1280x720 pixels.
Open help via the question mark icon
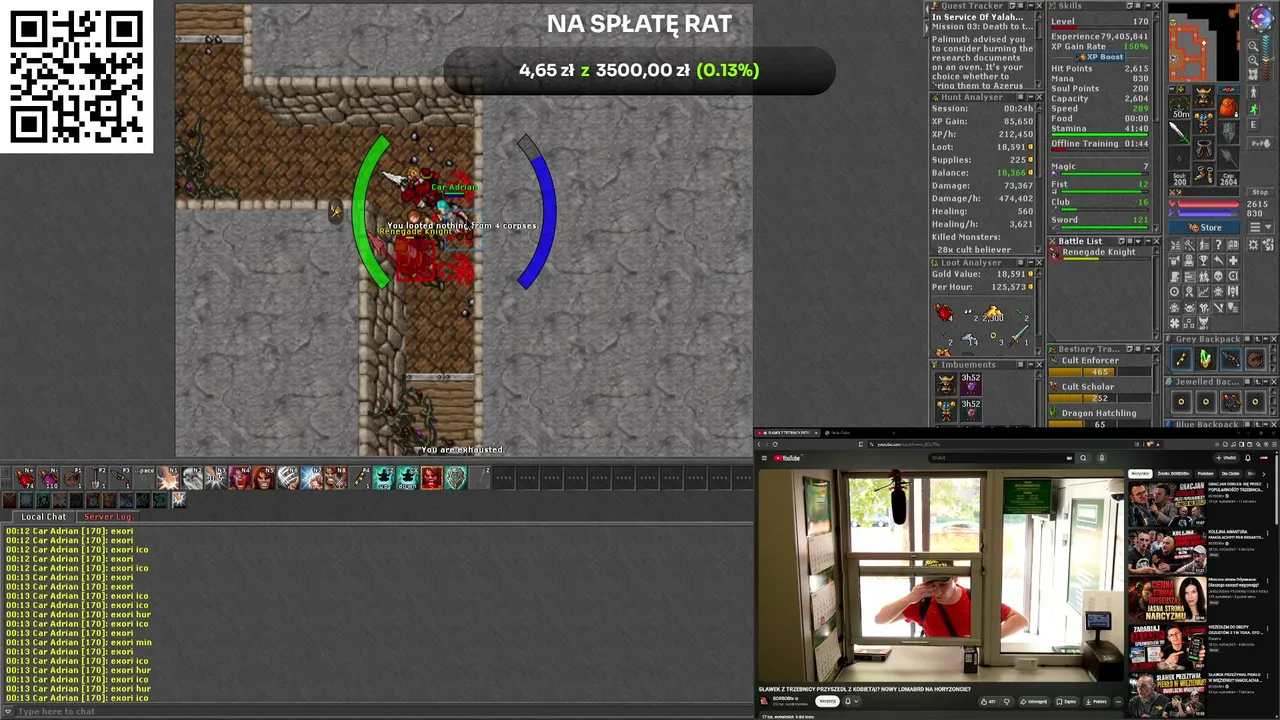point(1218,244)
